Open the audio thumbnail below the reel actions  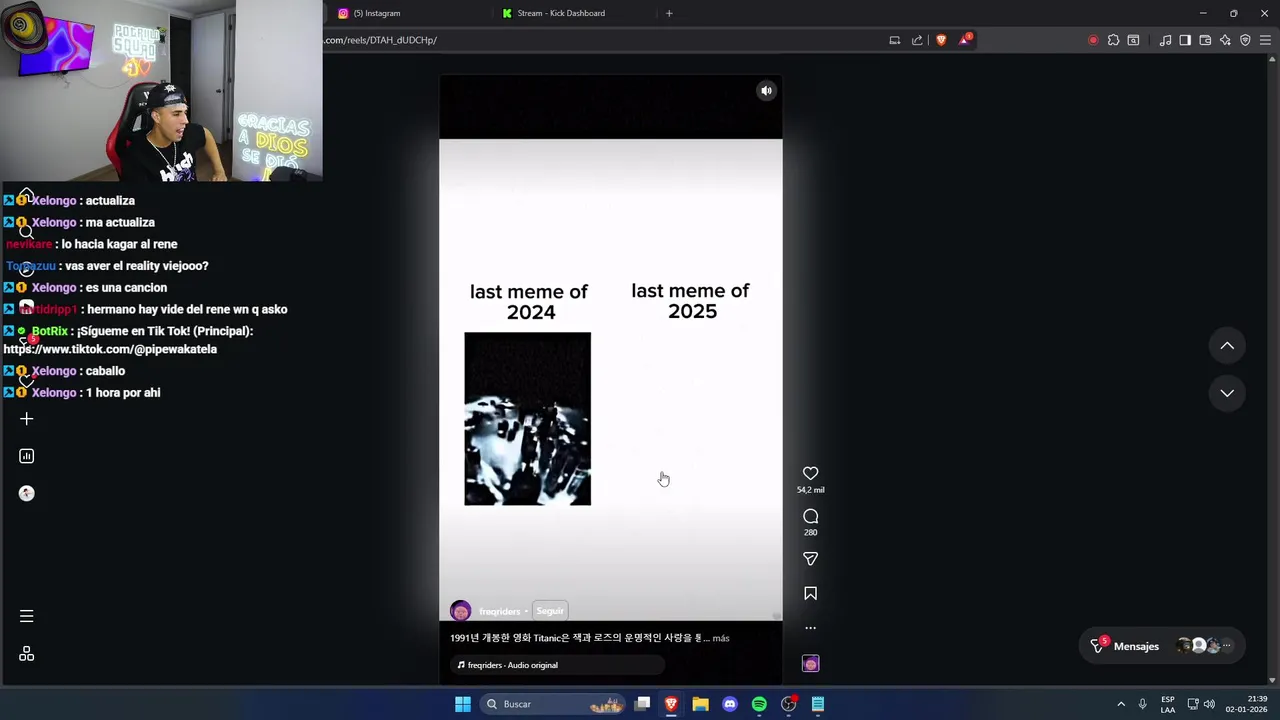click(810, 664)
